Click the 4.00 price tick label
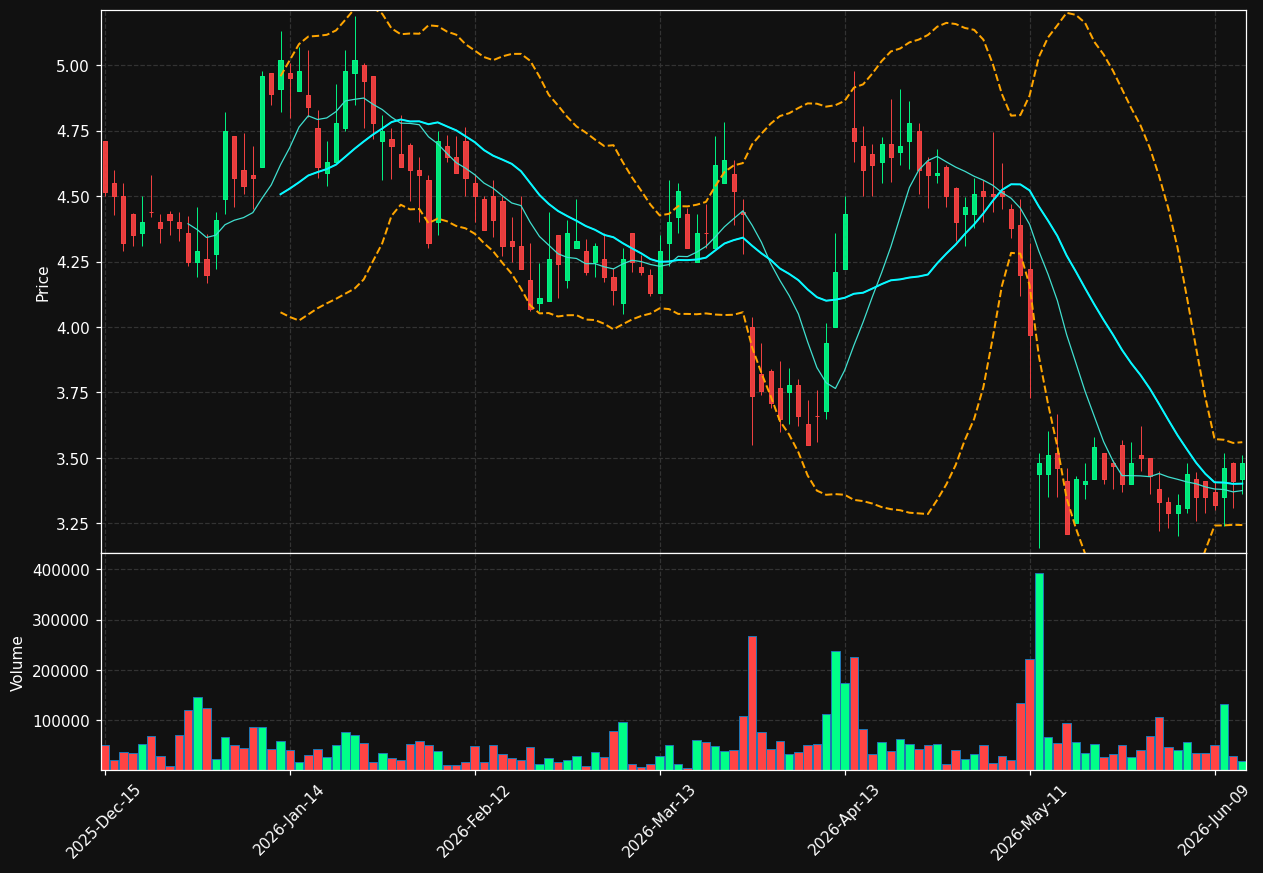Screen dimensions: 1263x873 (x=74, y=328)
